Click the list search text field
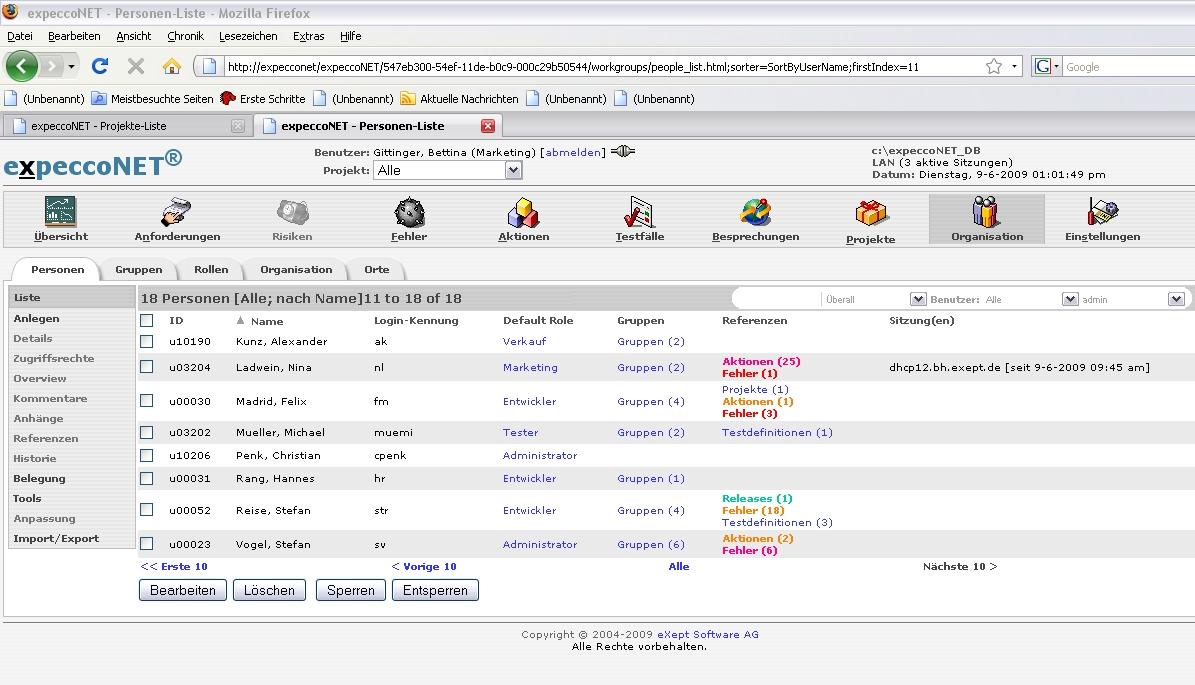1195x685 pixels. [776, 299]
